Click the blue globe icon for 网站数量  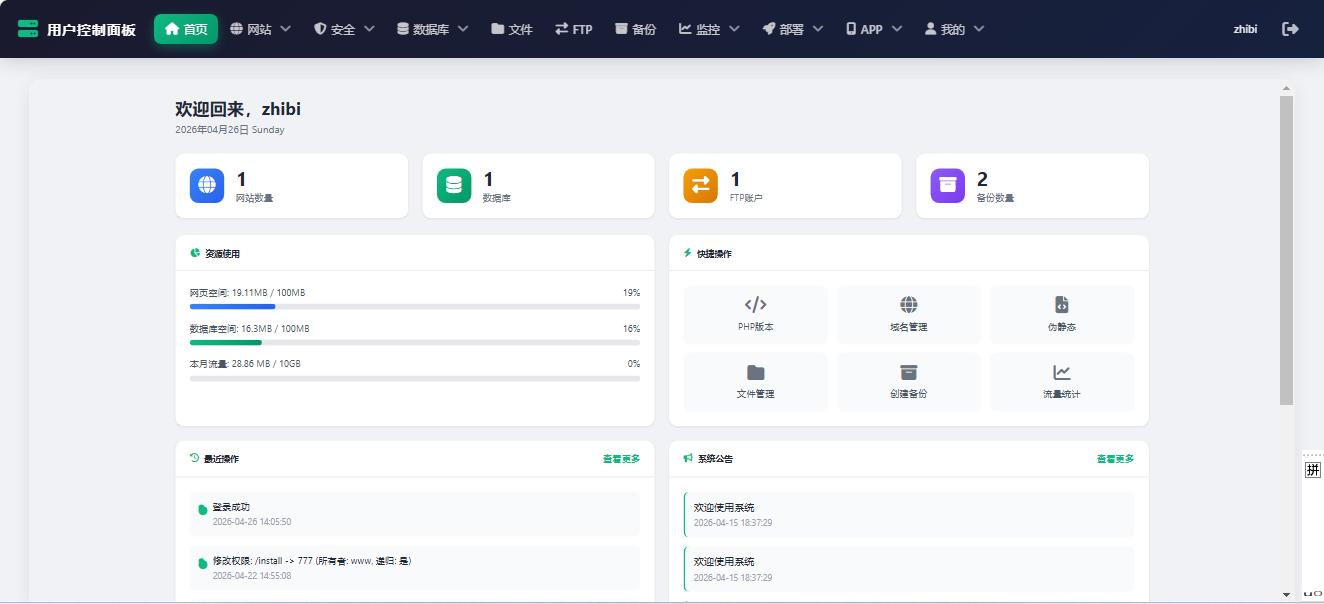[x=207, y=185]
